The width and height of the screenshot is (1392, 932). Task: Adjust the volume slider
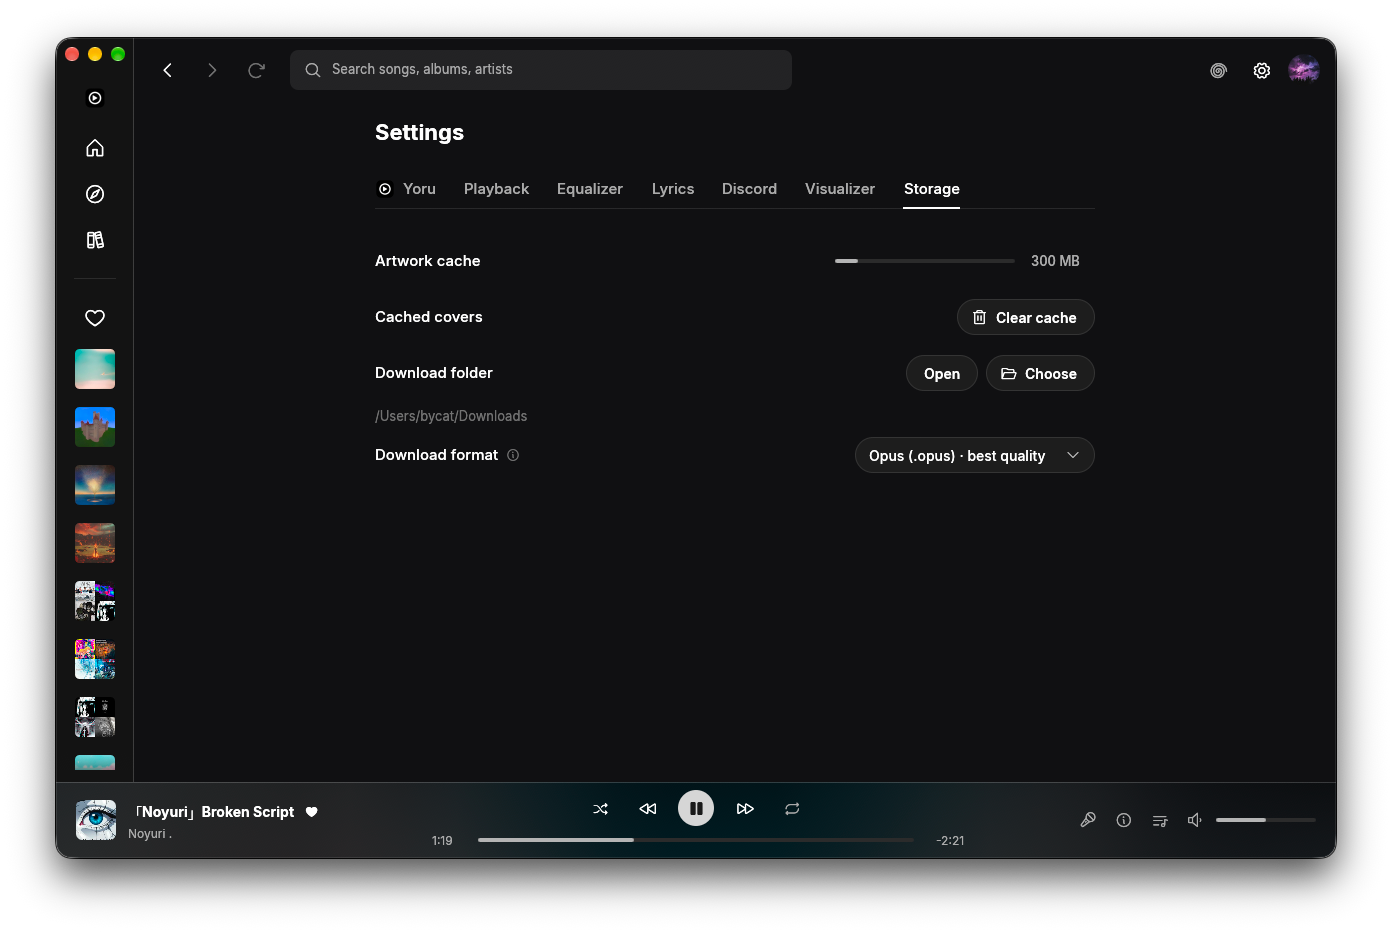1266,820
